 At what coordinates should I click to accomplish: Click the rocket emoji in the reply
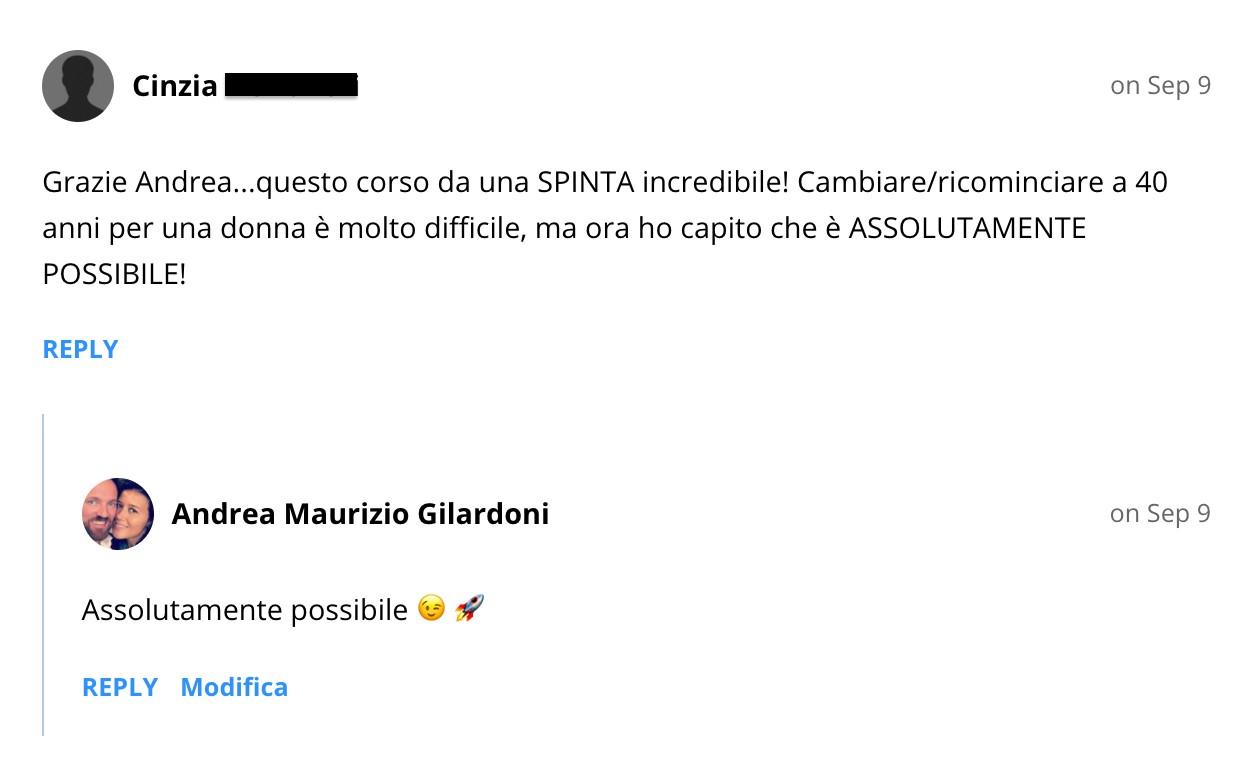(469, 608)
